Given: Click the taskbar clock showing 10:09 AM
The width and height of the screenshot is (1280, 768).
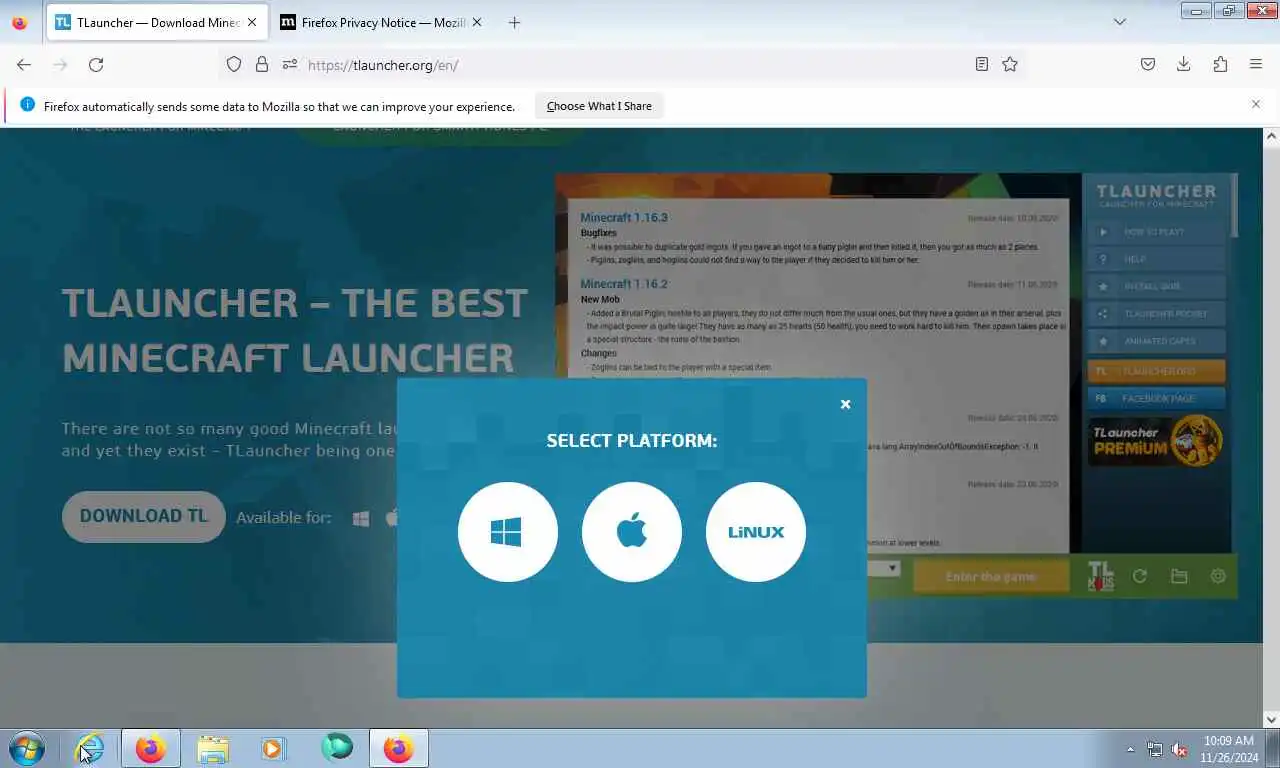Looking at the screenshot, I should pyautogui.click(x=1228, y=748).
